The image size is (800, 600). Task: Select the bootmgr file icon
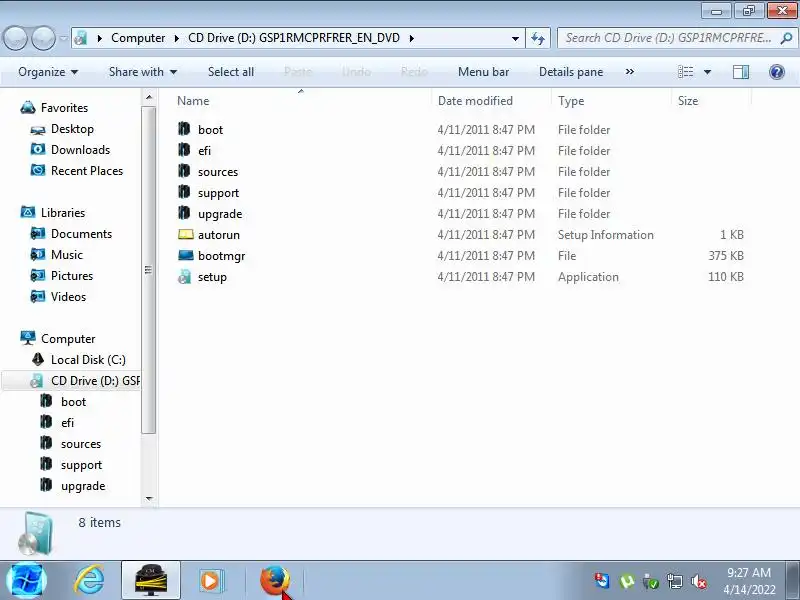tap(185, 255)
